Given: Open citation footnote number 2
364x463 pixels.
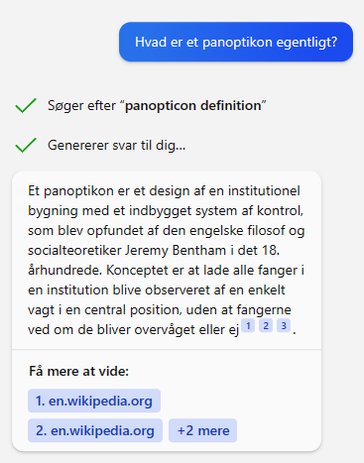Looking at the screenshot, I should [x=266, y=326].
